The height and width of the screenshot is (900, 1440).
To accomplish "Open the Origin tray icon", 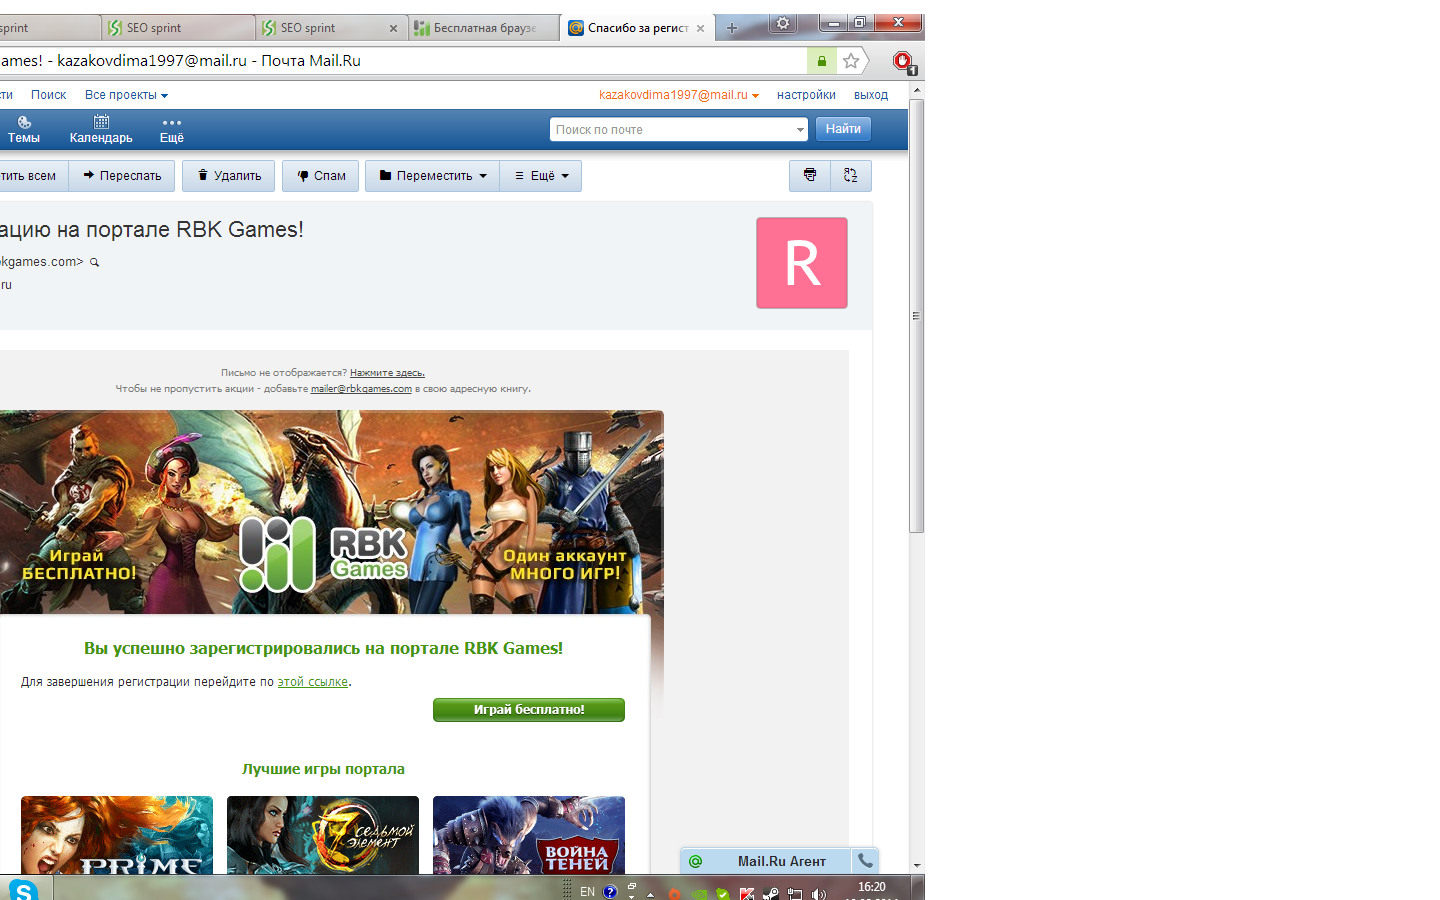I will [675, 894].
